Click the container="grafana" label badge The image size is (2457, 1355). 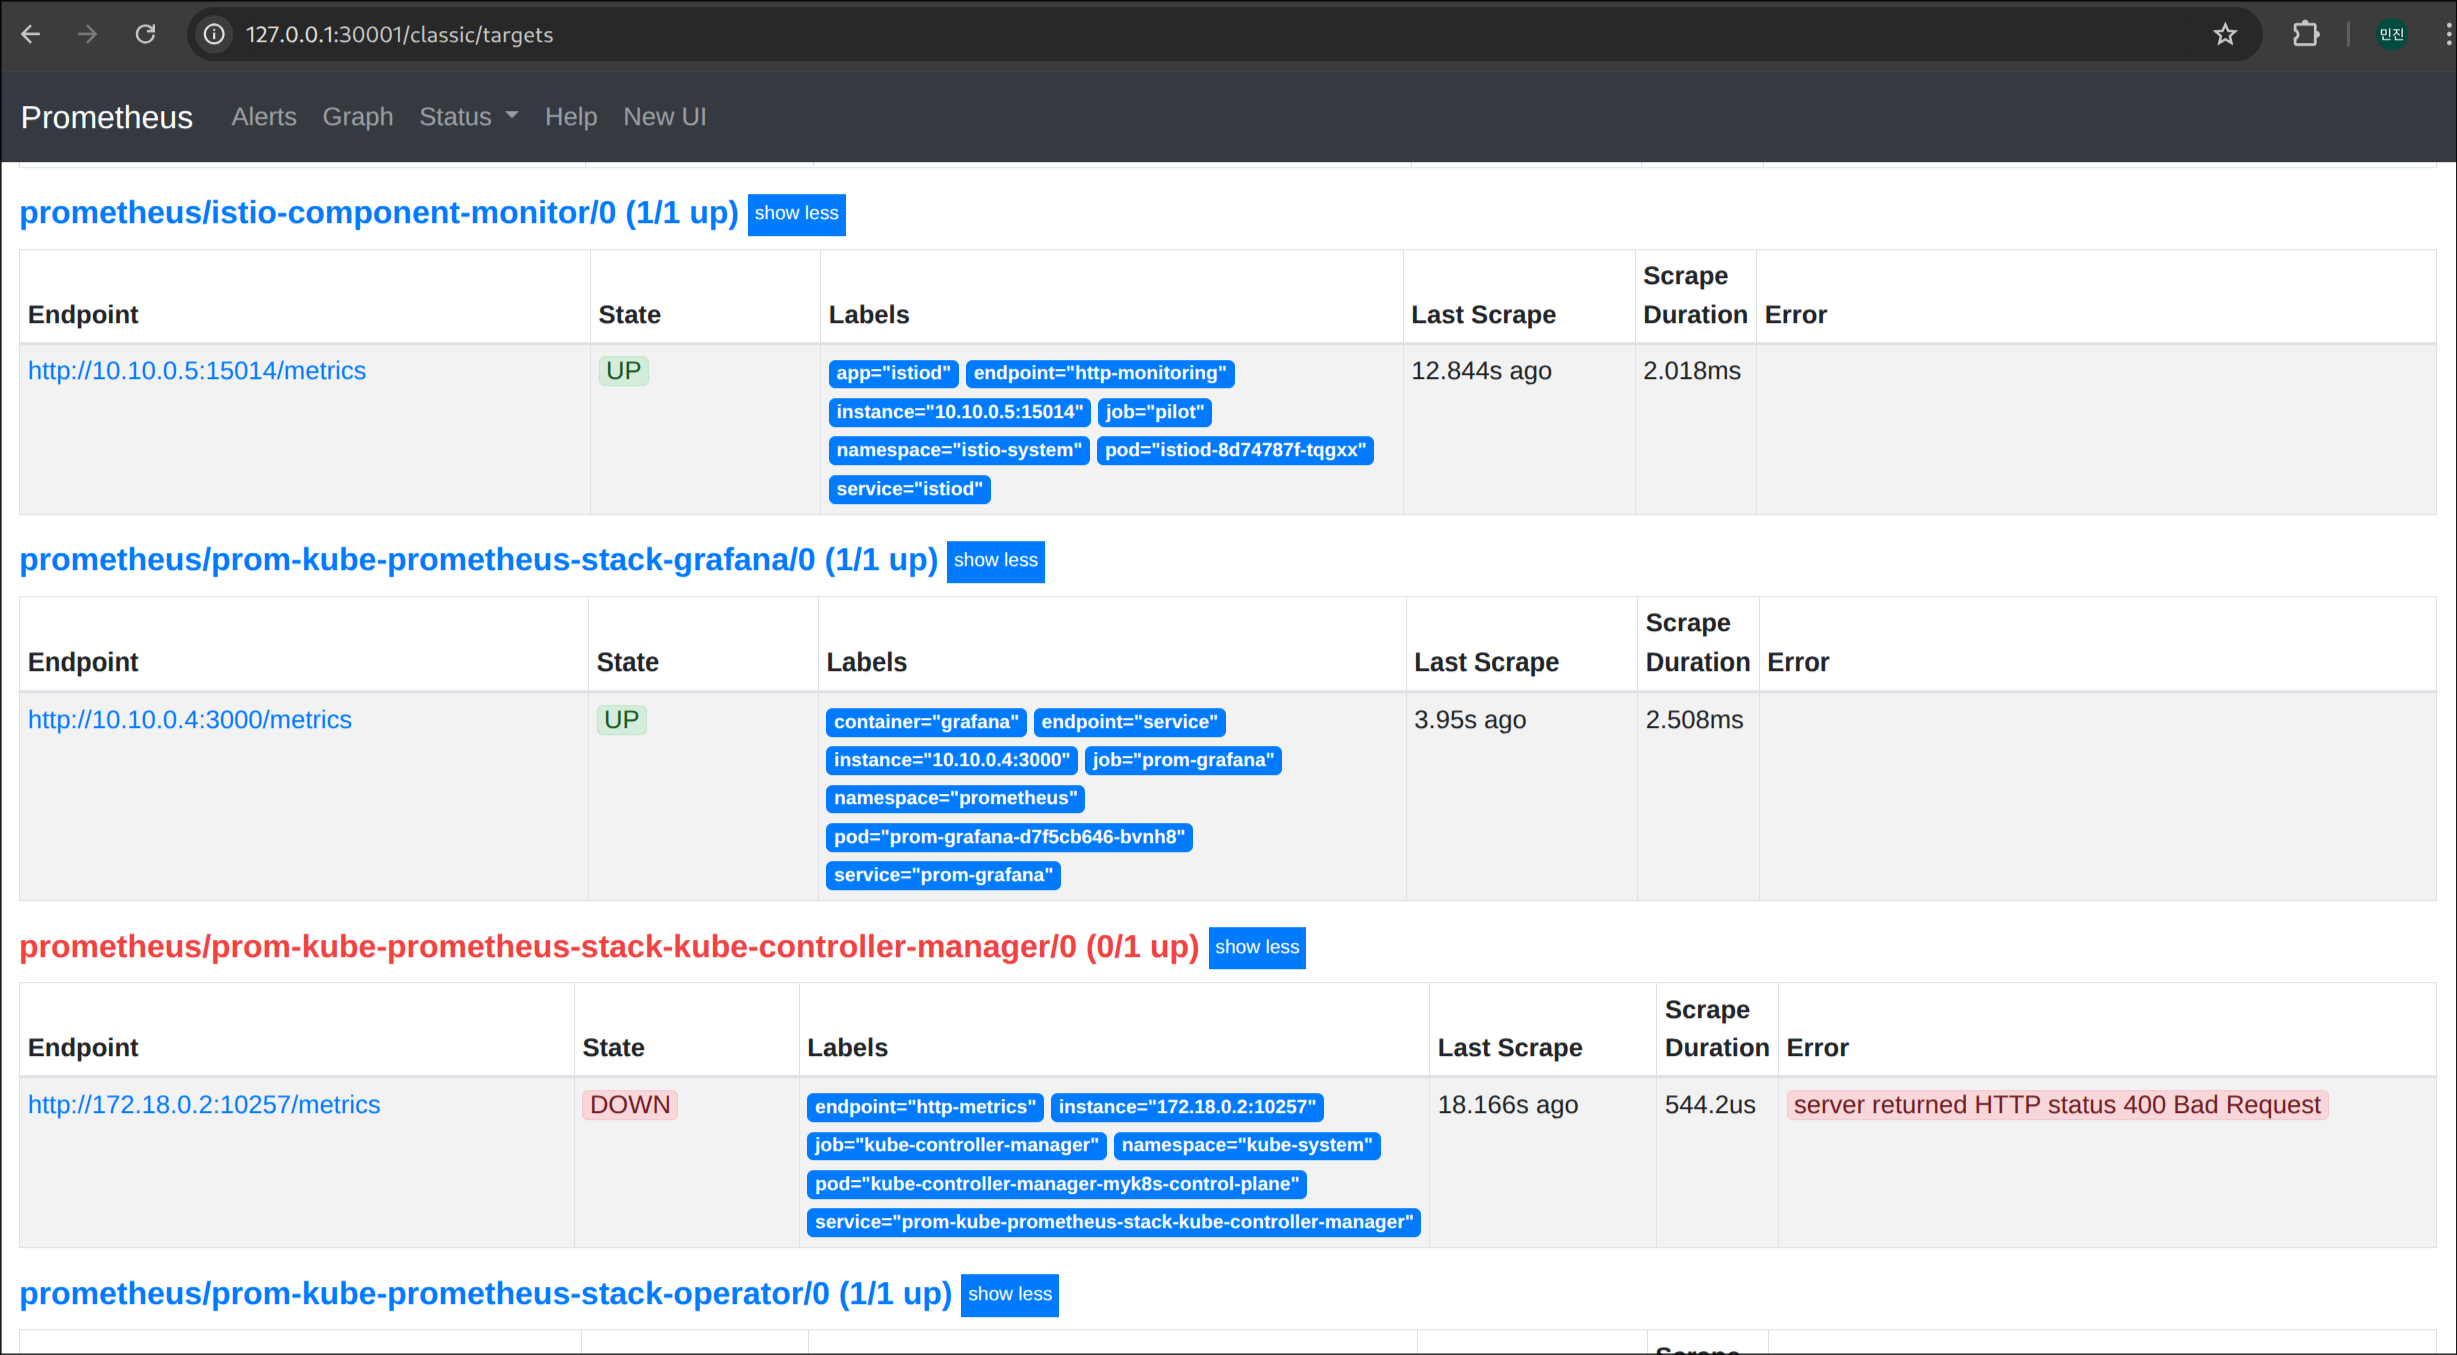[x=926, y=723]
